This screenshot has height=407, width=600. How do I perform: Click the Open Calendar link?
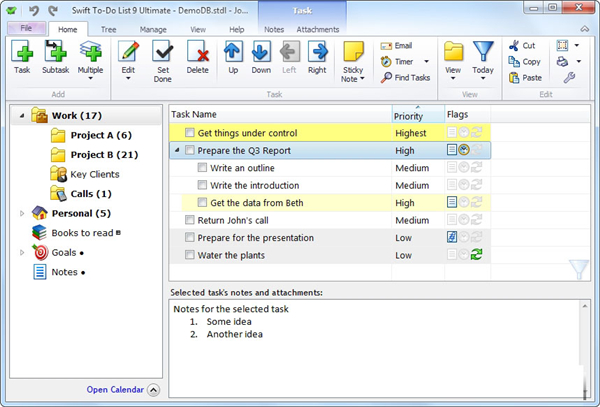tap(114, 390)
